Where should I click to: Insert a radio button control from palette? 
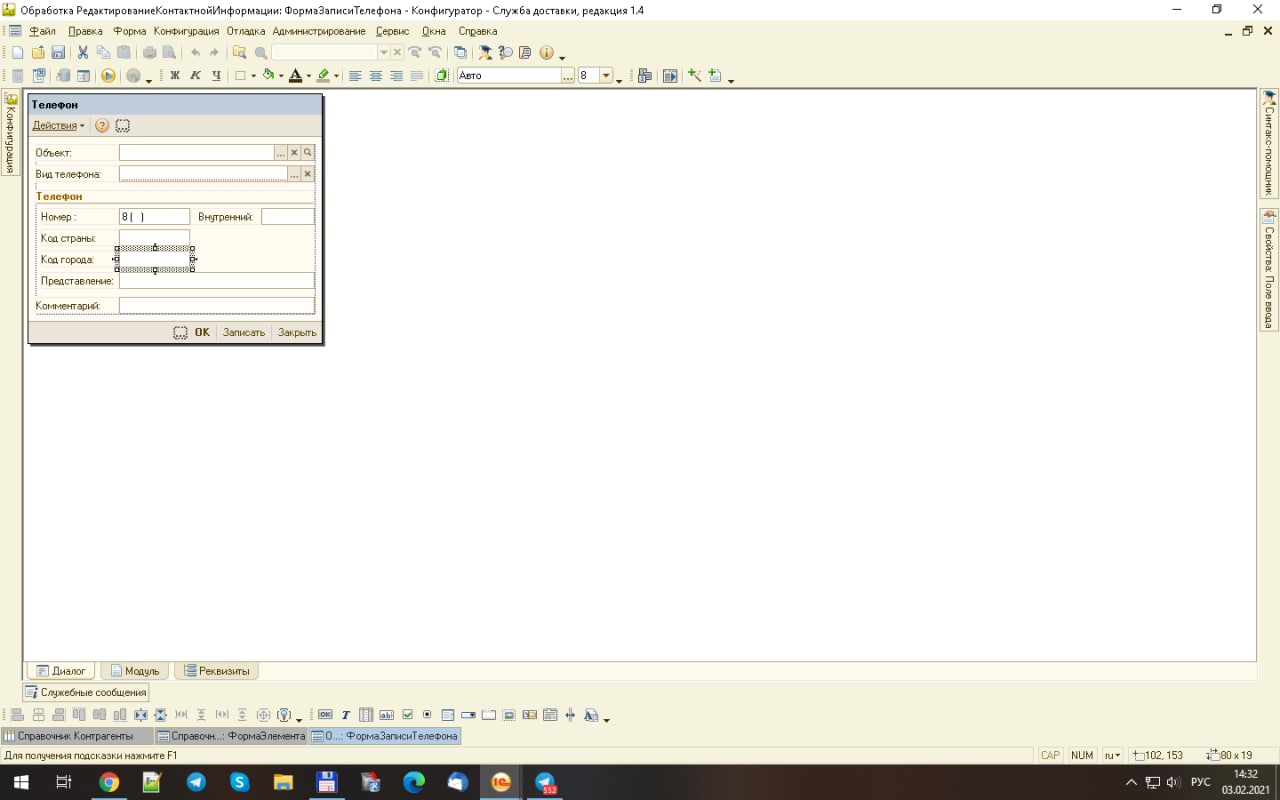coord(427,715)
